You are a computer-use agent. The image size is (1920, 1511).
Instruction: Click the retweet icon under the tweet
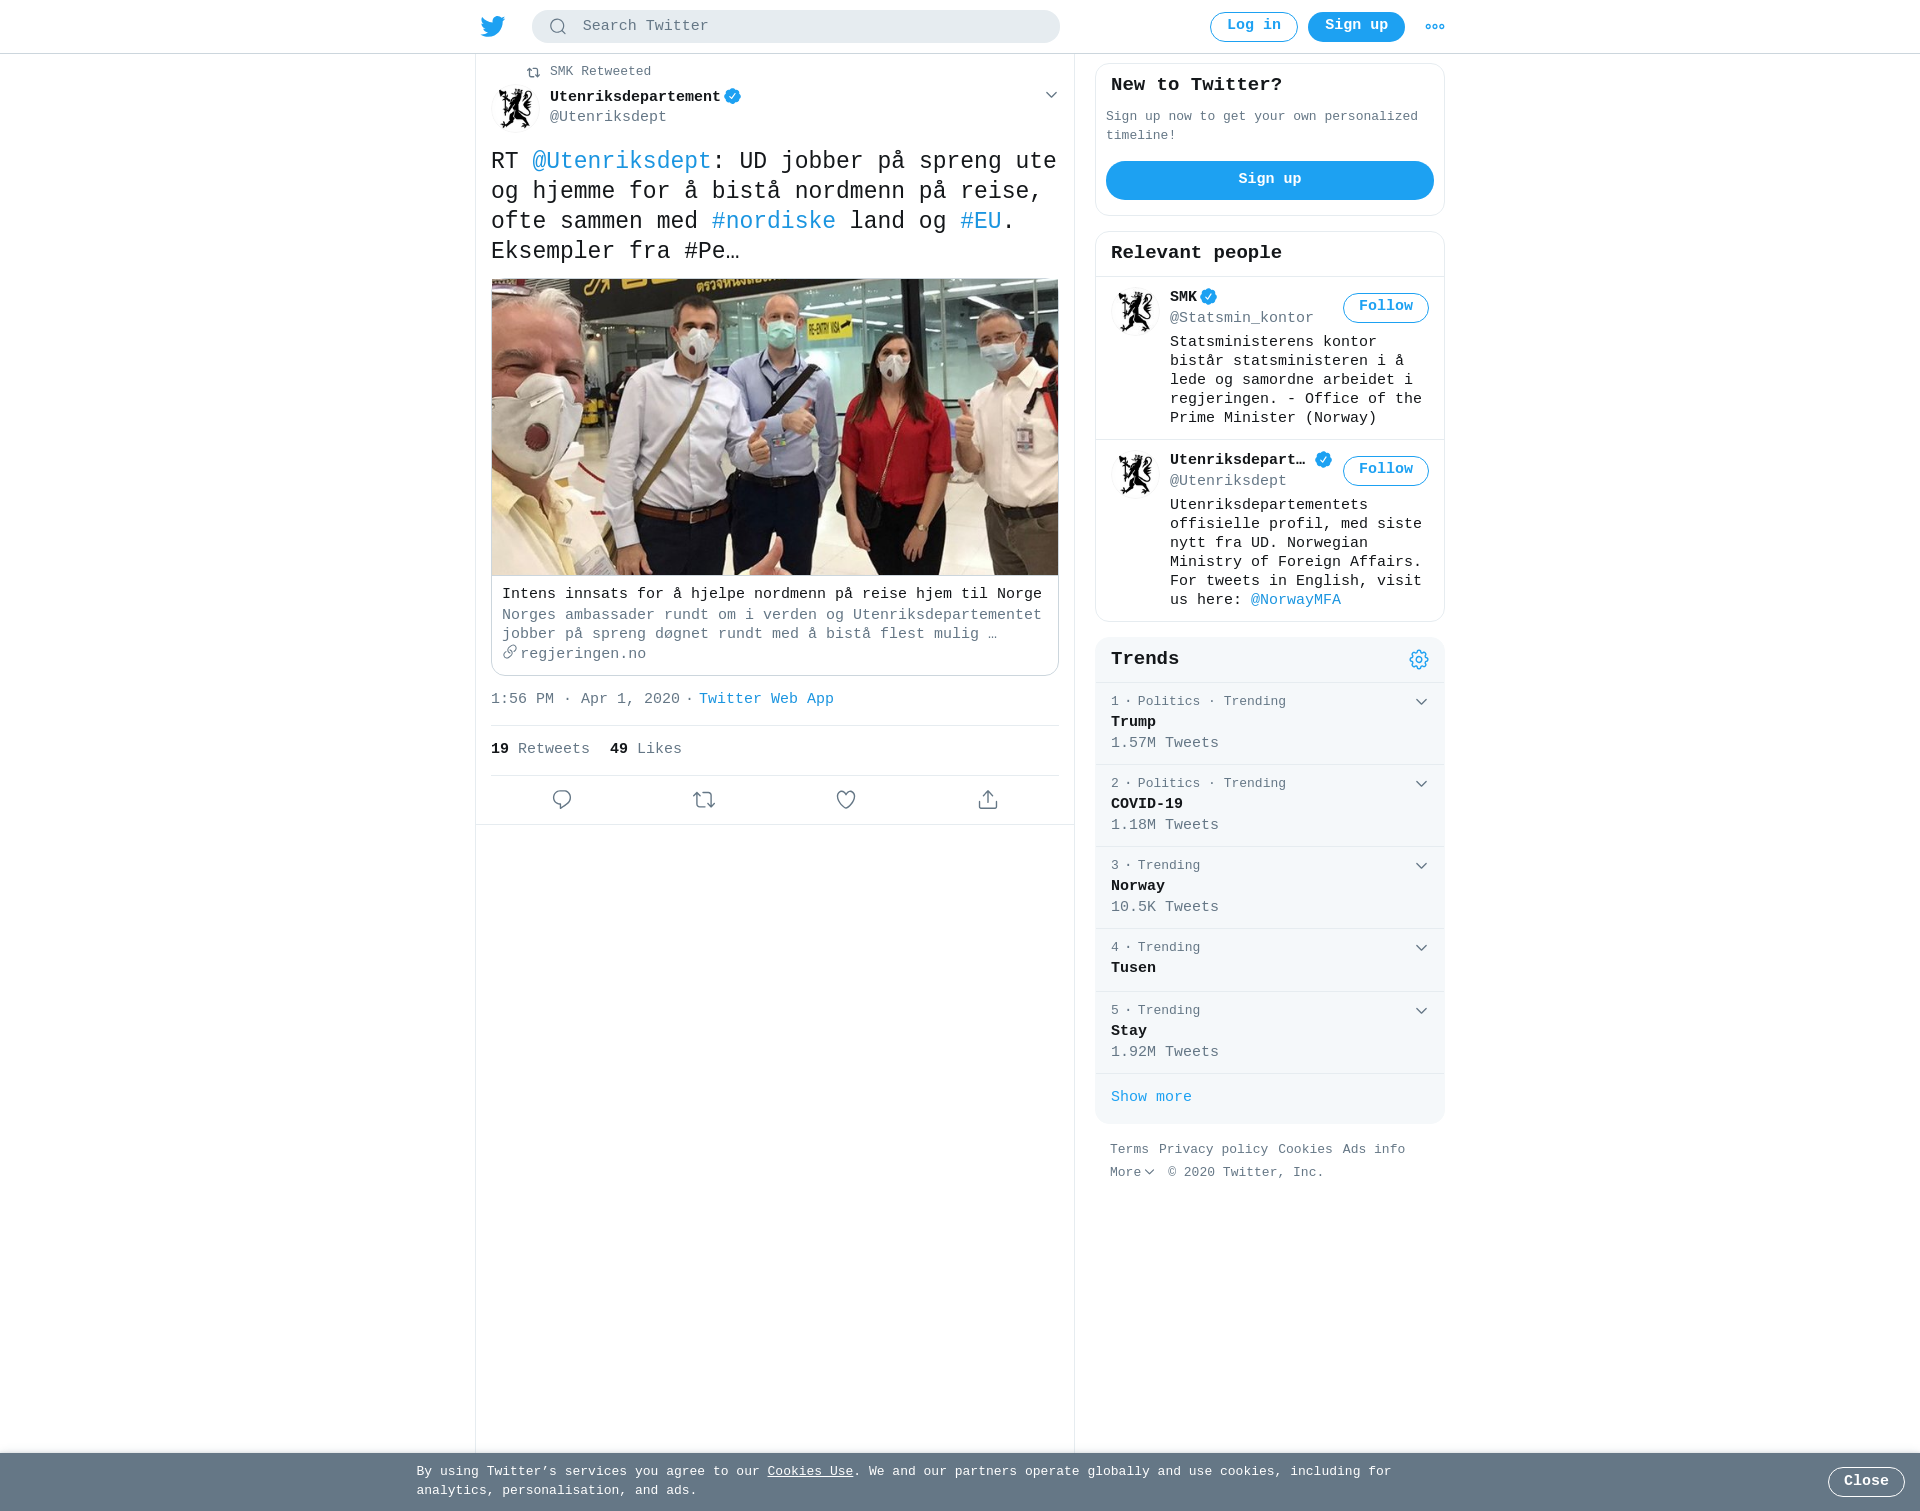click(x=704, y=799)
